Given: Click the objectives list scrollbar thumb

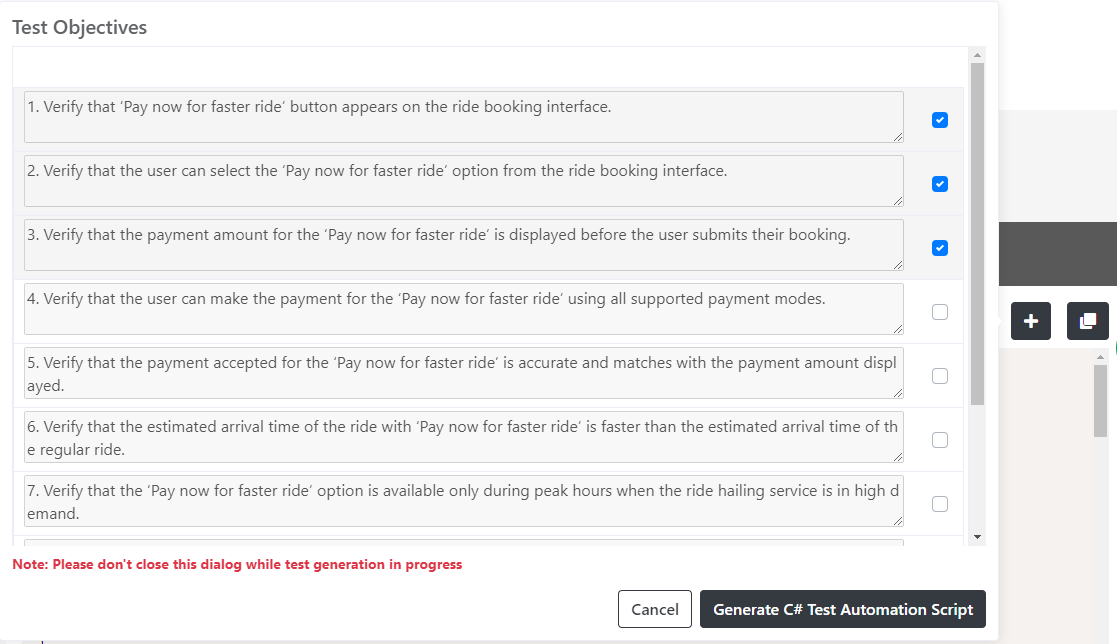Looking at the screenshot, I should coord(977,234).
